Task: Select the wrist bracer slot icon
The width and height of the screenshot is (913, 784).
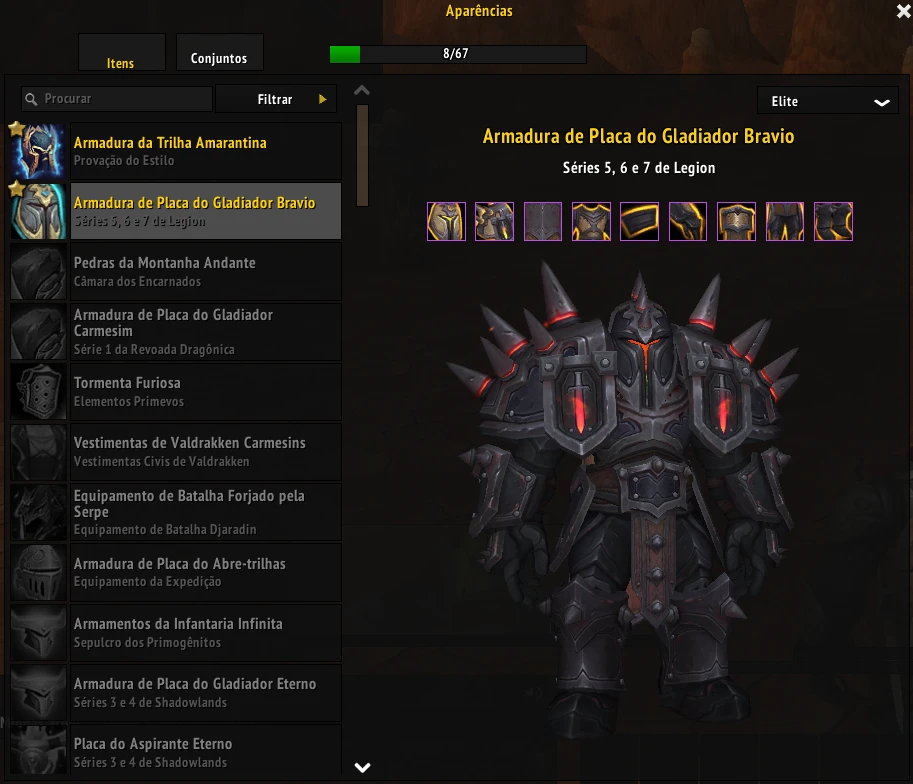Action: (x=639, y=221)
